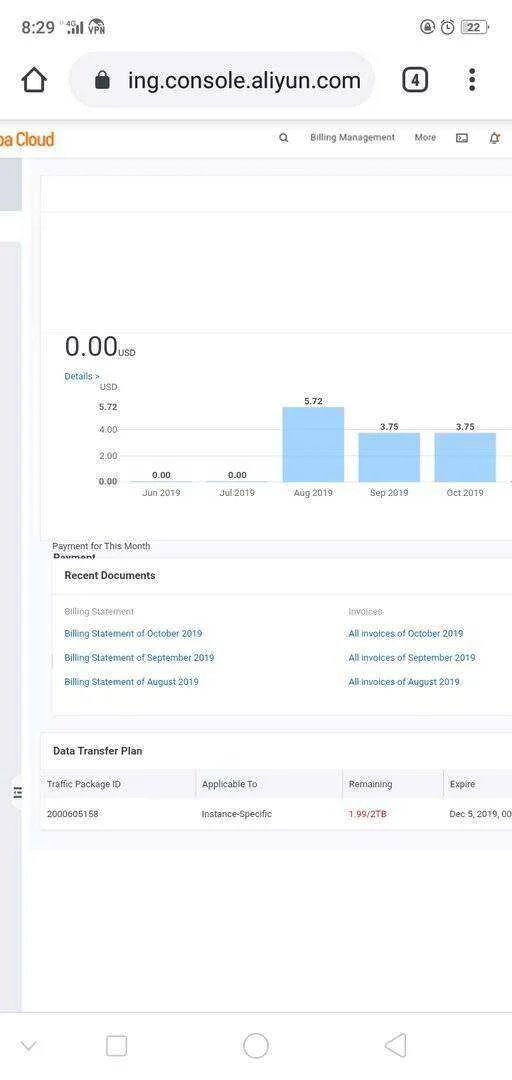Image resolution: width=512 pixels, height=1080 pixels.
Task: Click the Alibaba Cloud logo
Action: click(x=27, y=139)
